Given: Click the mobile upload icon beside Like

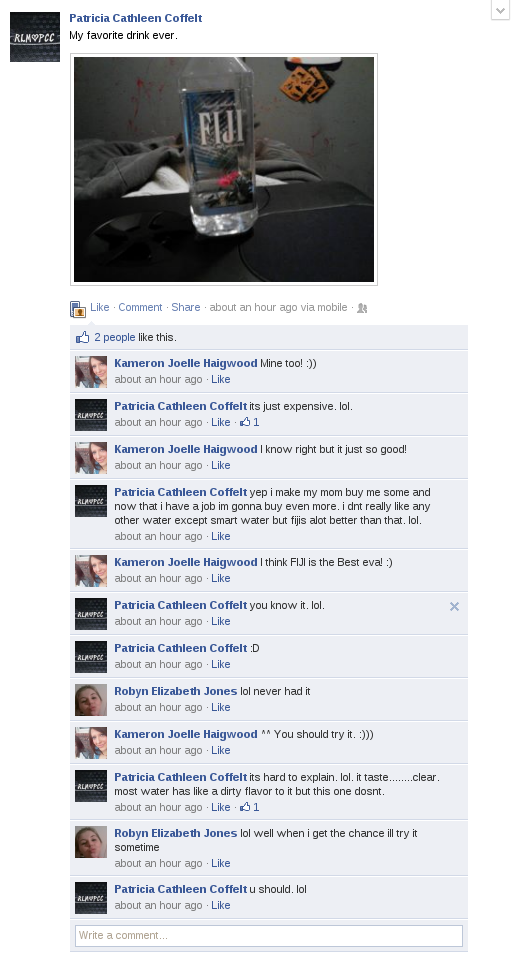Looking at the screenshot, I should click(78, 309).
